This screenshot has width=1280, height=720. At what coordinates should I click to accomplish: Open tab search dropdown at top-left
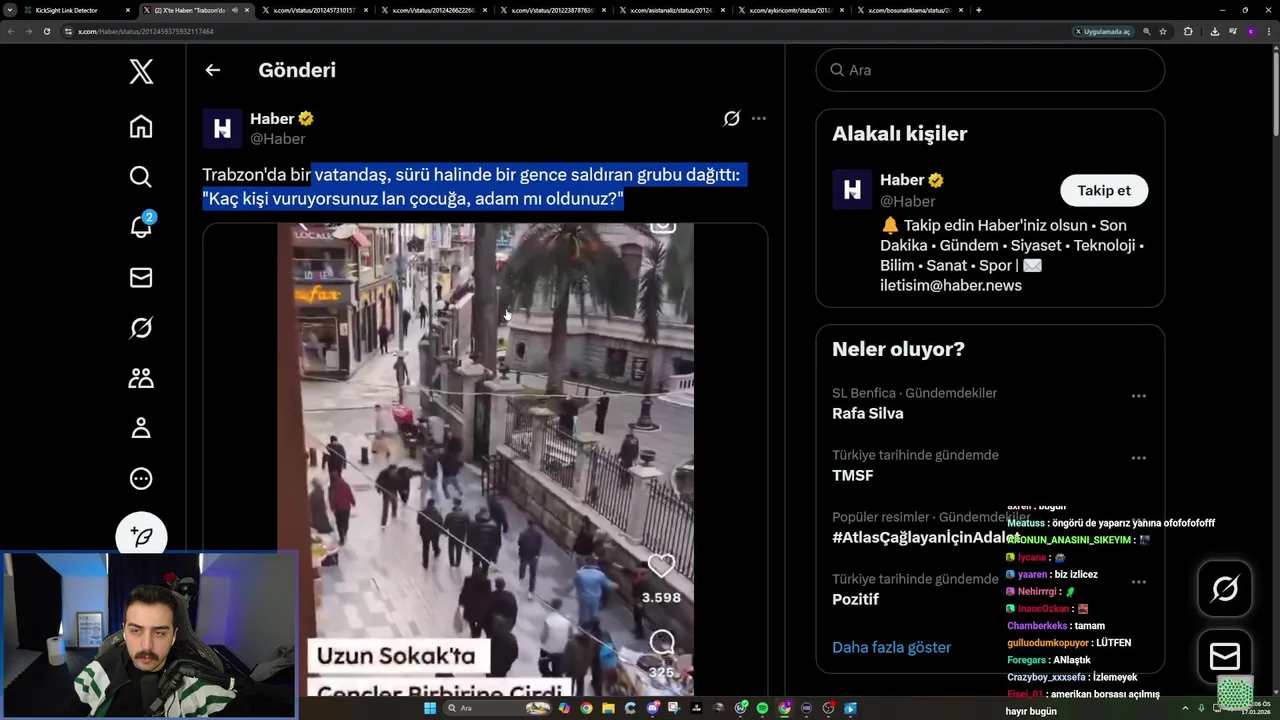pos(9,10)
